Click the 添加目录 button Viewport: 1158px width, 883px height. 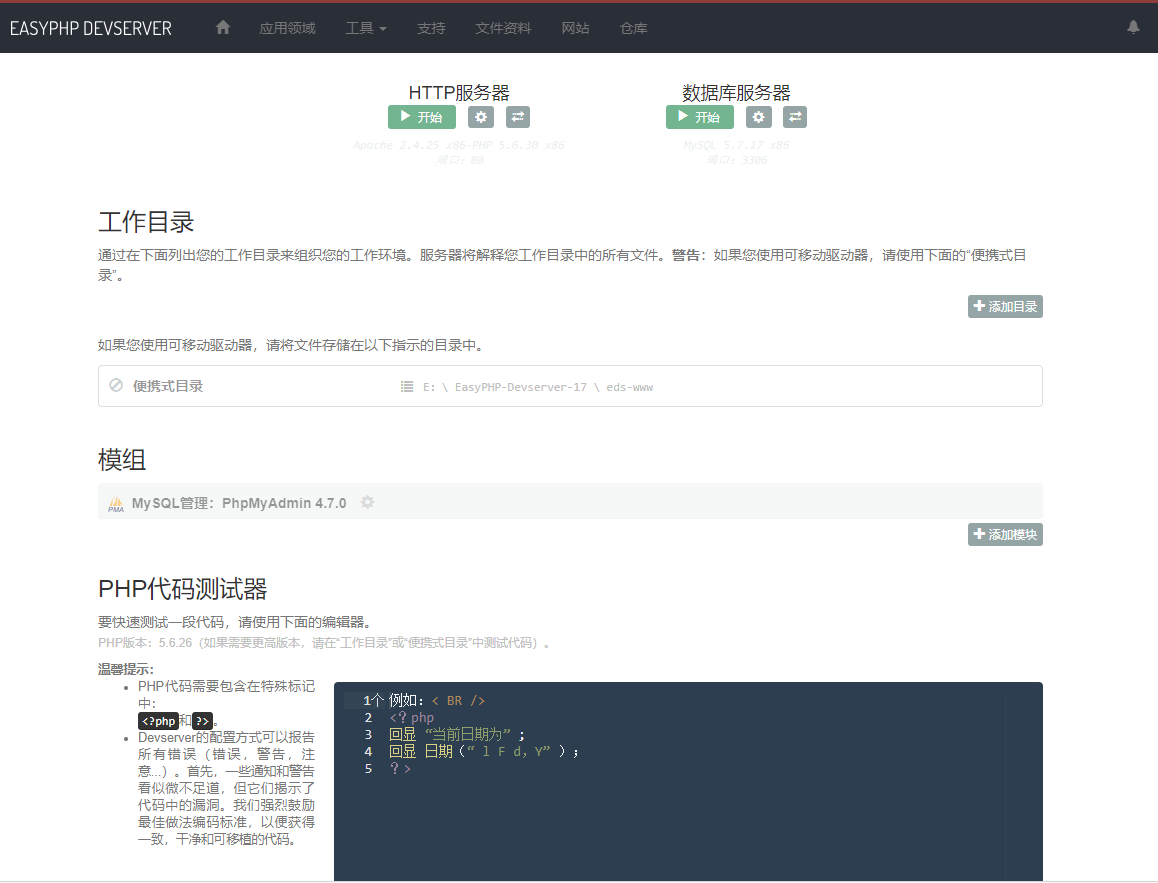click(x=1004, y=306)
